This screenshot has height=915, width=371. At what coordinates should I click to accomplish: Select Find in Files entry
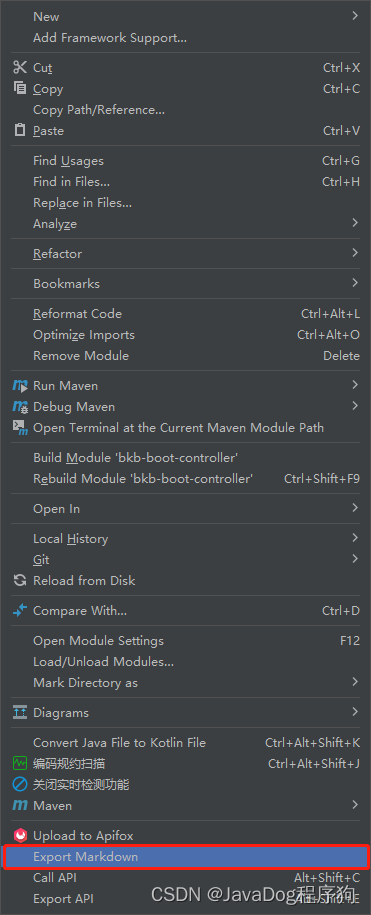click(186, 182)
